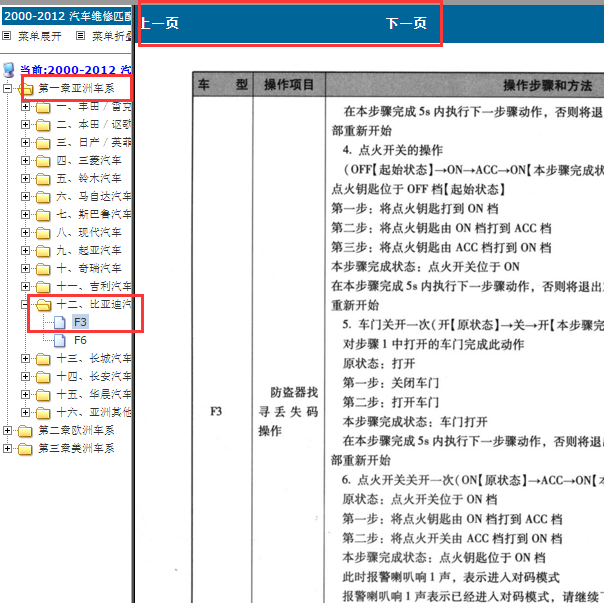Expand the 四、三菱汽车 node
The image size is (604, 603).
click(25, 160)
